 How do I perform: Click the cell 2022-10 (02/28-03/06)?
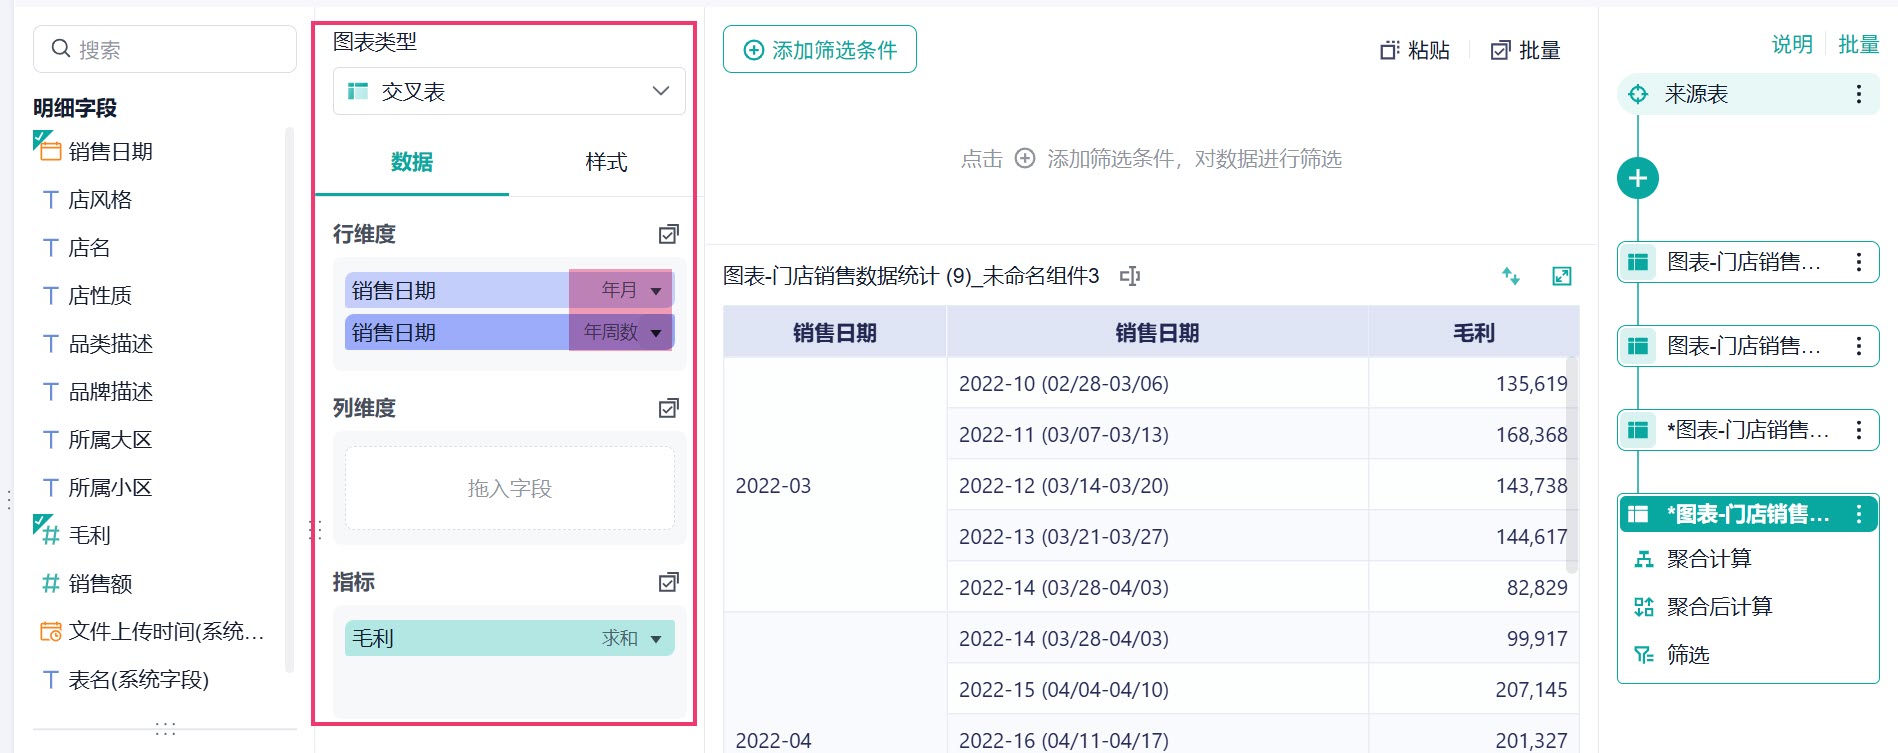coord(1157,383)
